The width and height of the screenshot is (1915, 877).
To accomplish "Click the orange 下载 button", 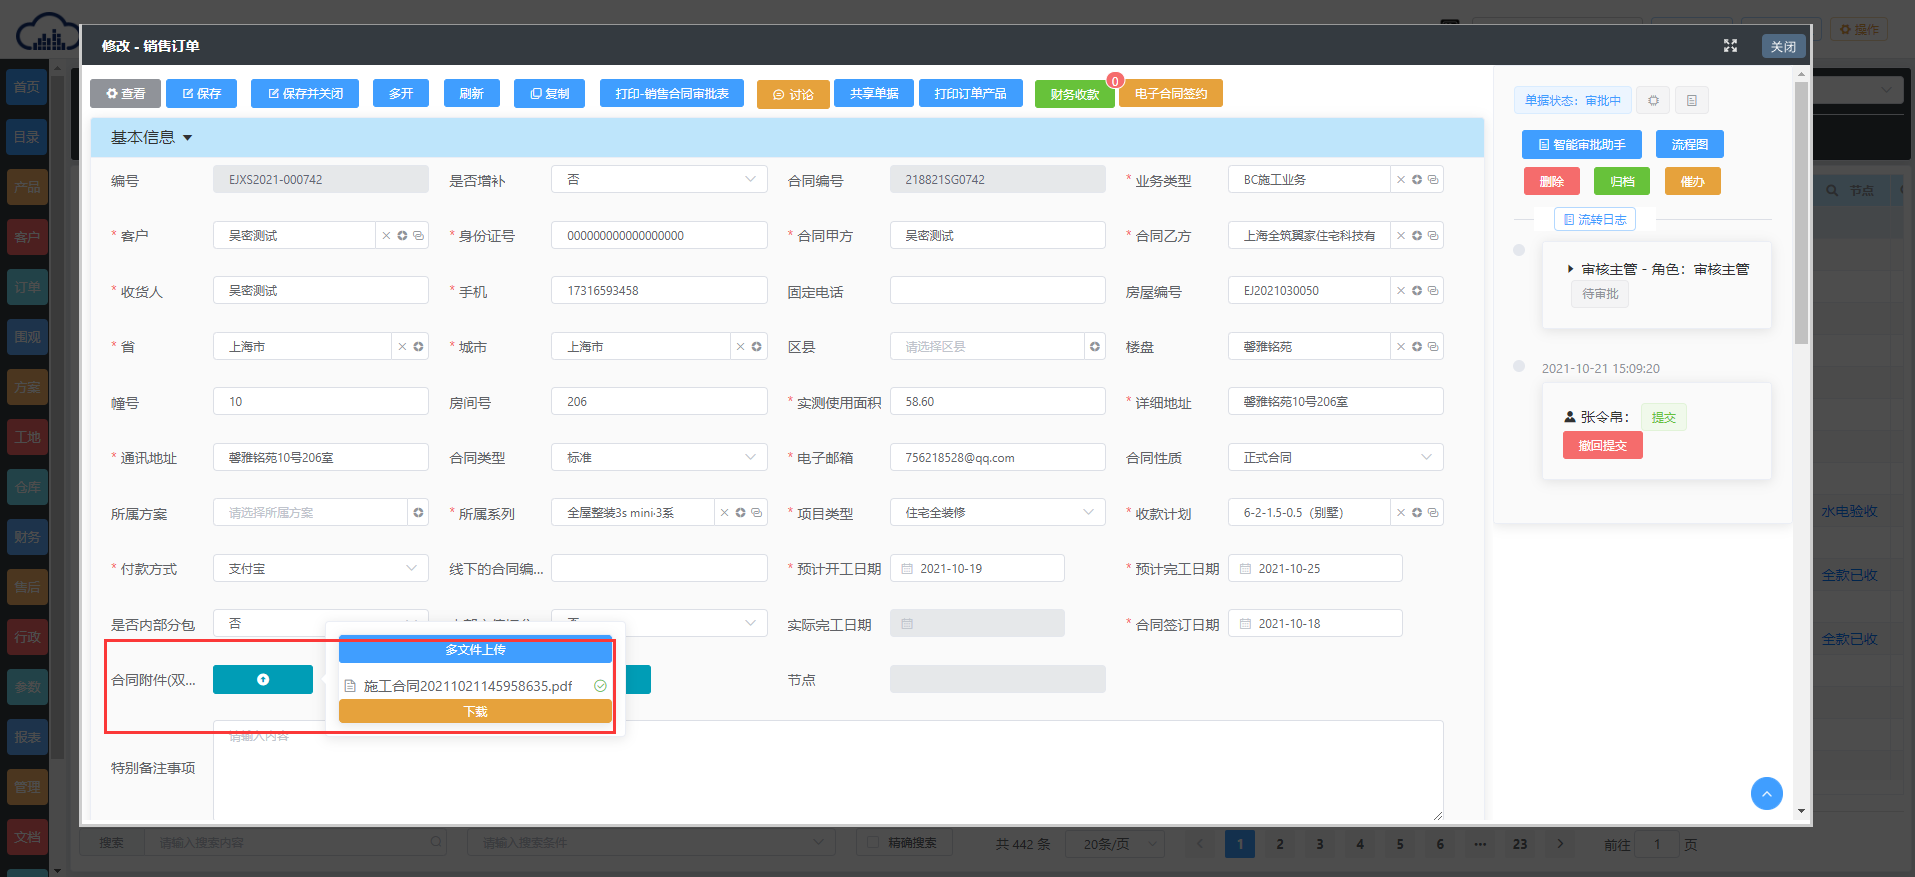I will click(x=475, y=712).
